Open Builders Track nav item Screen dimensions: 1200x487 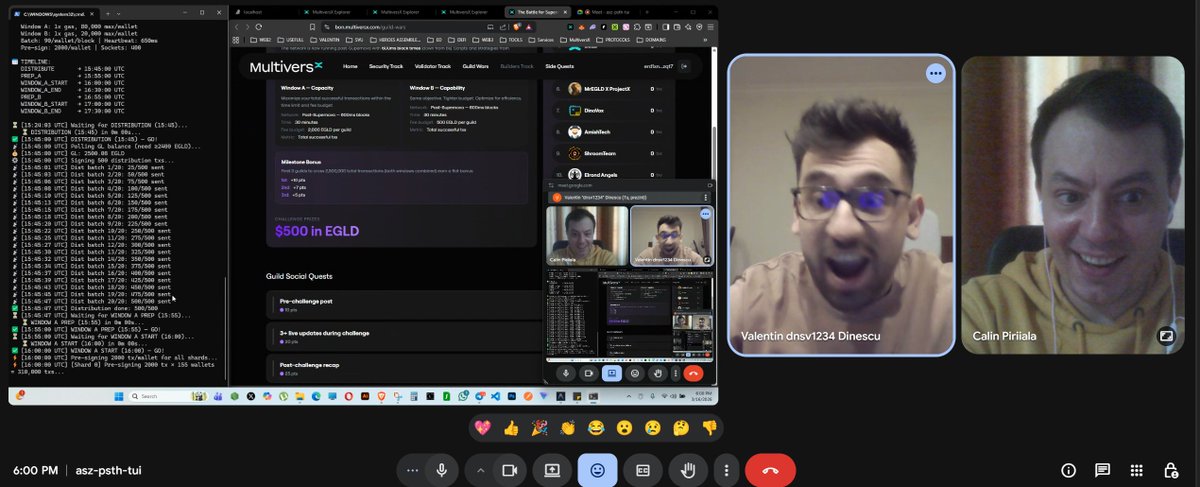tap(517, 66)
